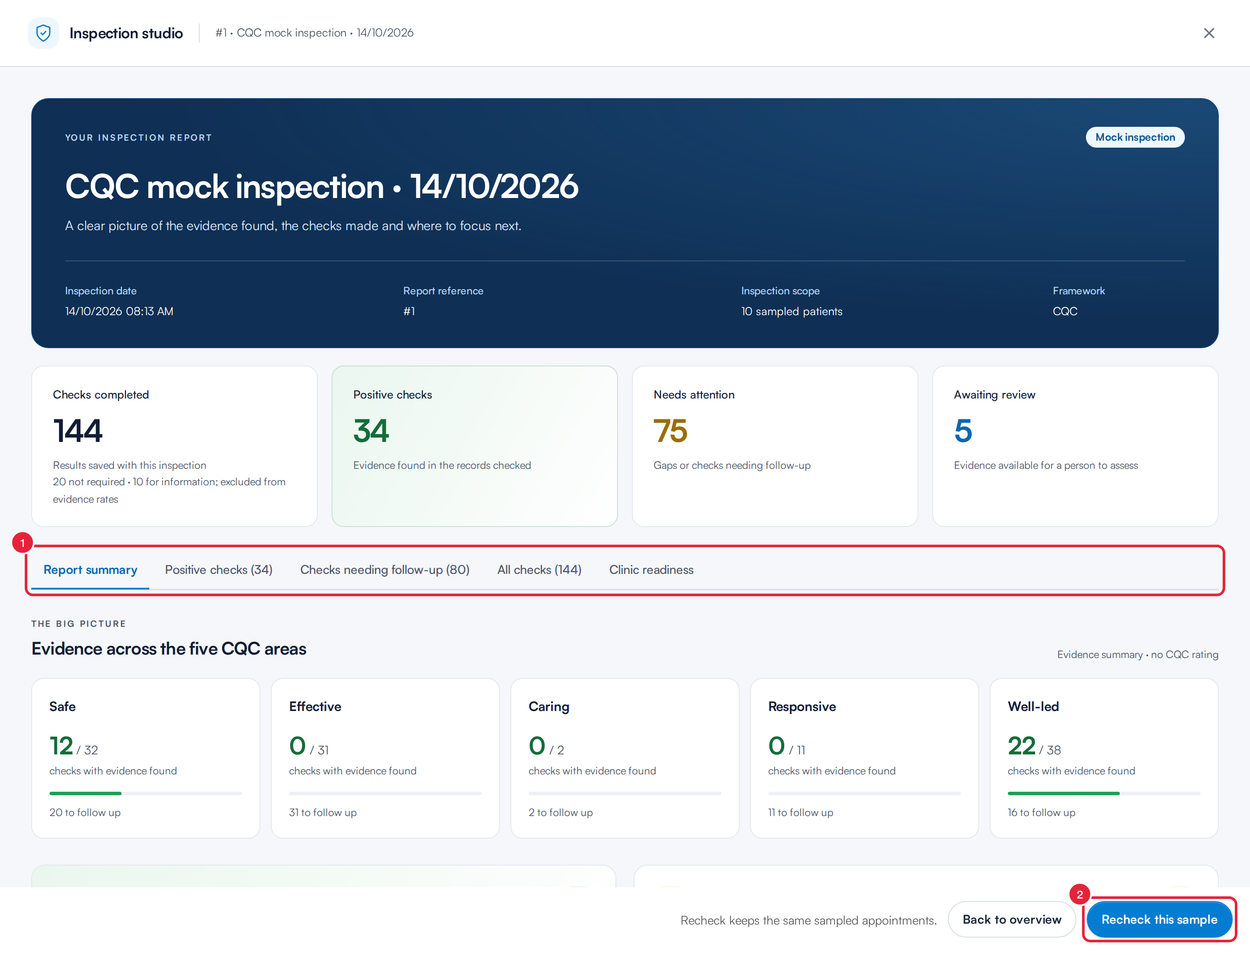The width and height of the screenshot is (1250, 955).
Task: Open the Well-led evidence card
Action: click(1104, 758)
